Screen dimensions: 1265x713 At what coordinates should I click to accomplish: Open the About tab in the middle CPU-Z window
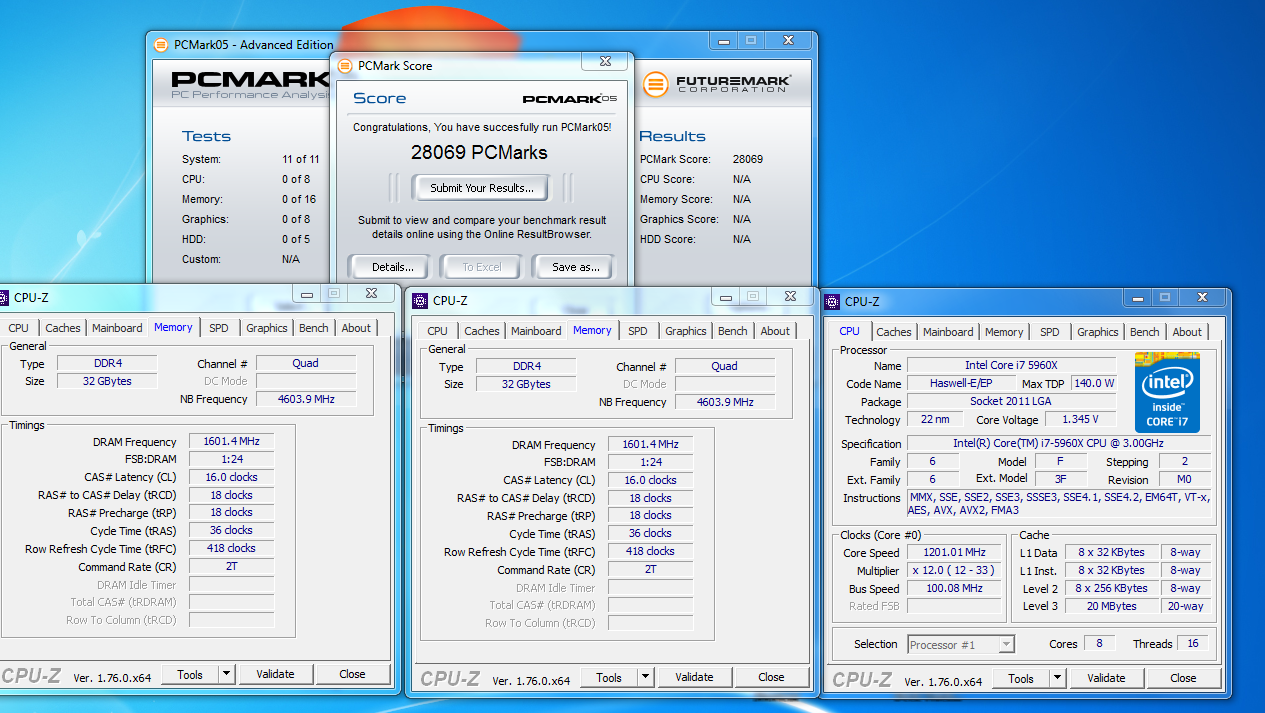pos(775,331)
